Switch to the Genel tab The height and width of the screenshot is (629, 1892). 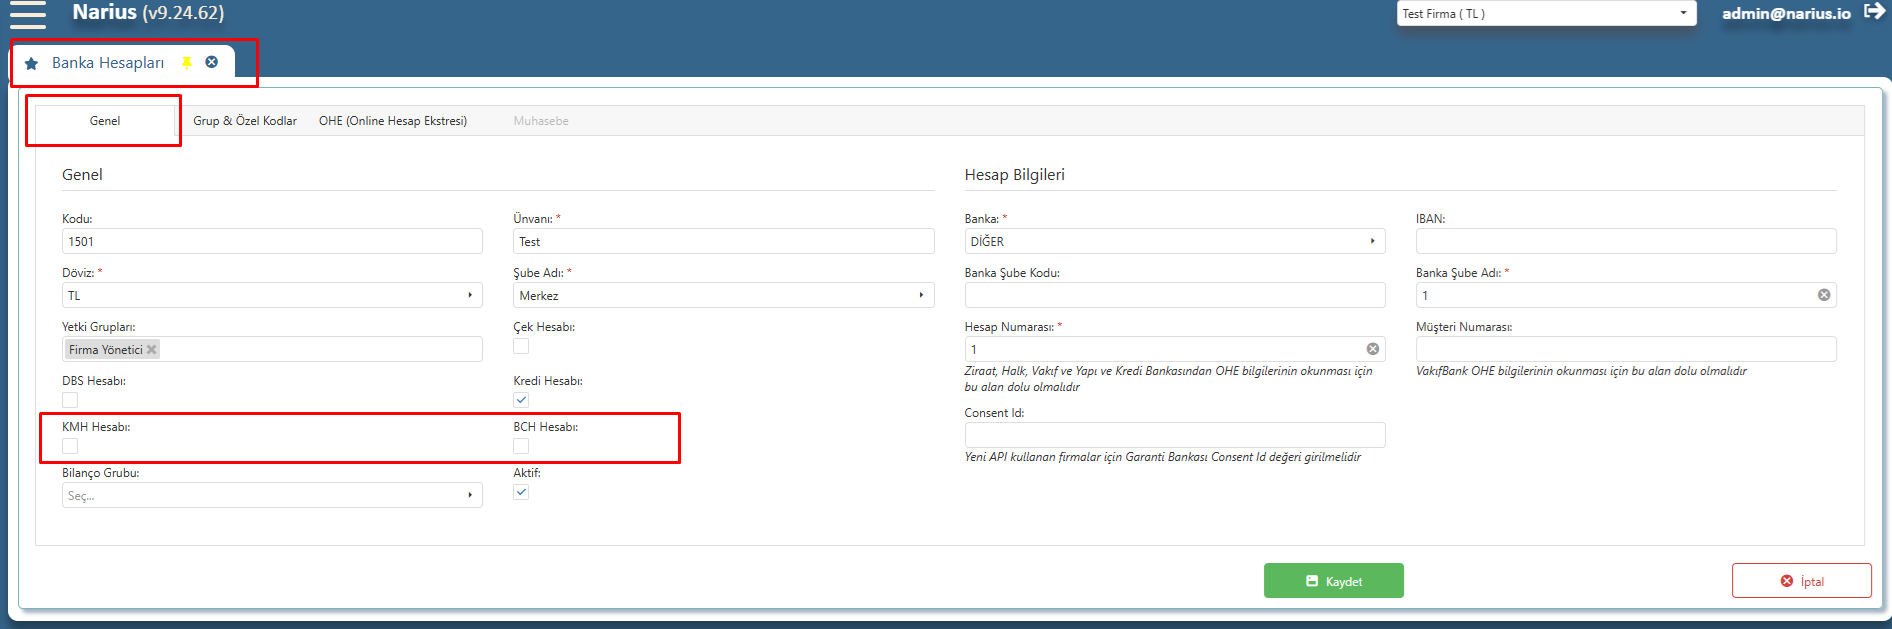click(105, 121)
